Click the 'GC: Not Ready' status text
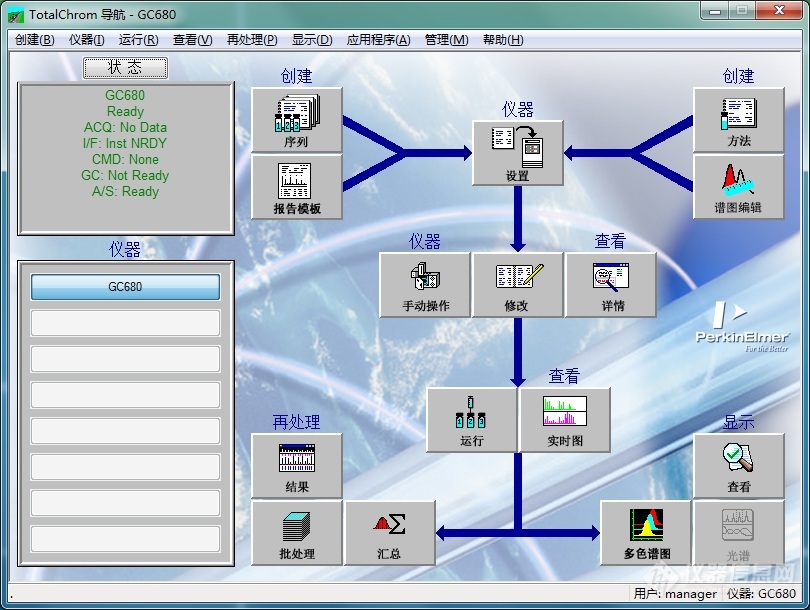This screenshot has height=610, width=810. (125, 176)
